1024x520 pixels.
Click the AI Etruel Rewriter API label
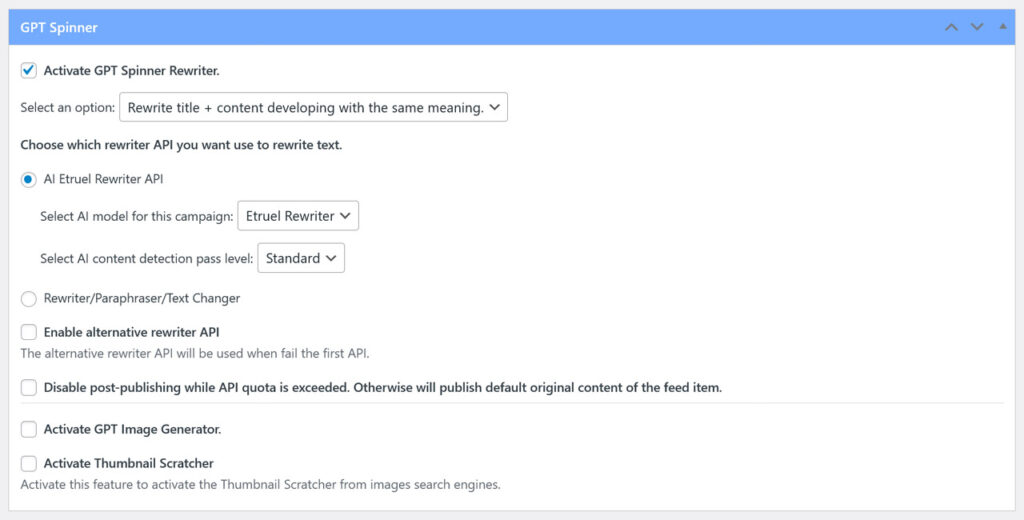(x=103, y=180)
